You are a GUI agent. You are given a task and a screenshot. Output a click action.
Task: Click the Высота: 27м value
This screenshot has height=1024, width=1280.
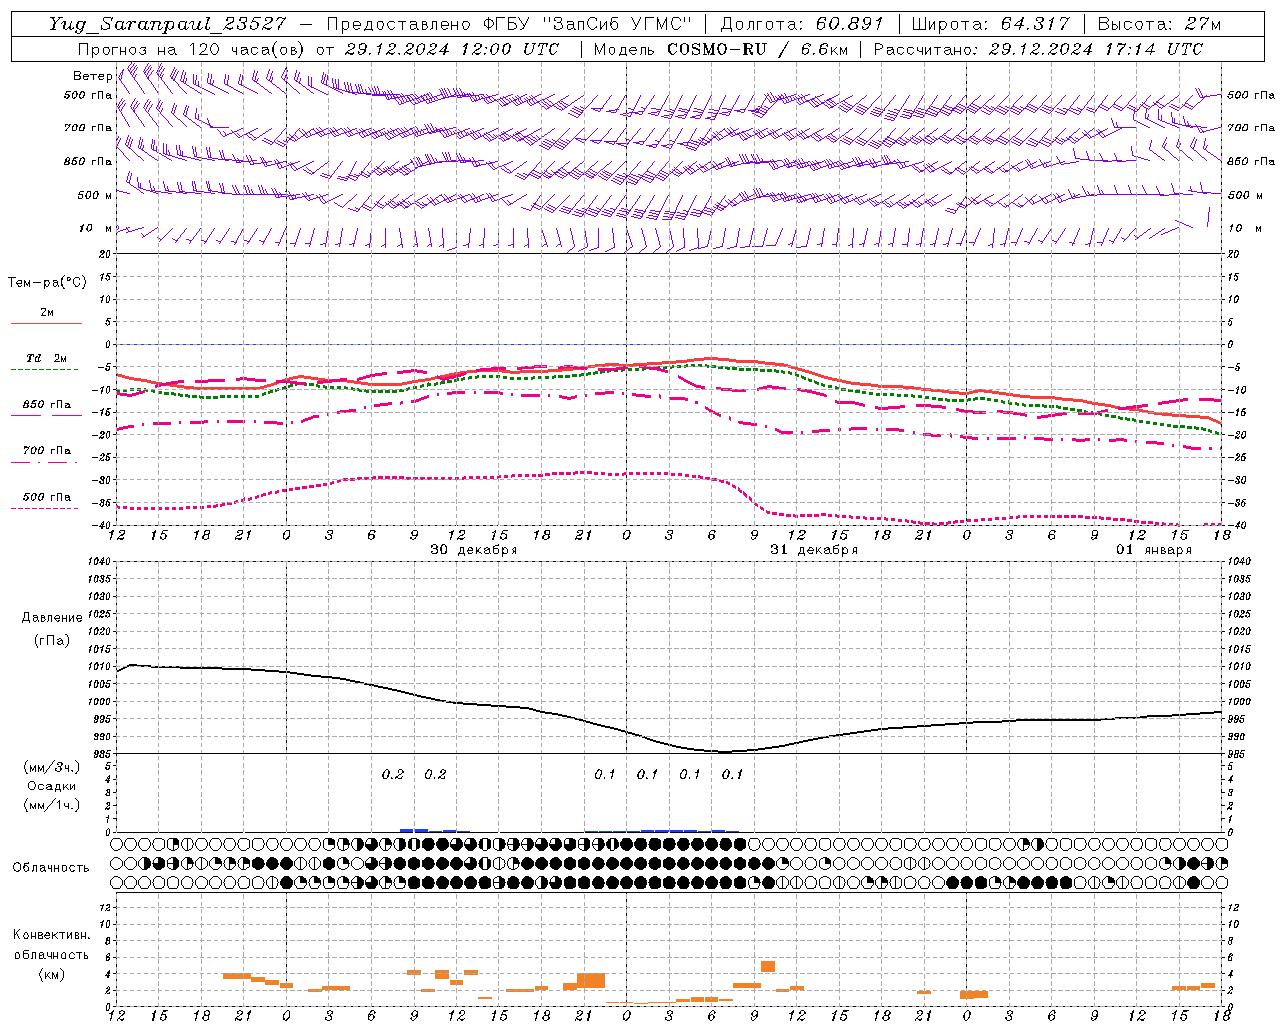(x=1160, y=24)
